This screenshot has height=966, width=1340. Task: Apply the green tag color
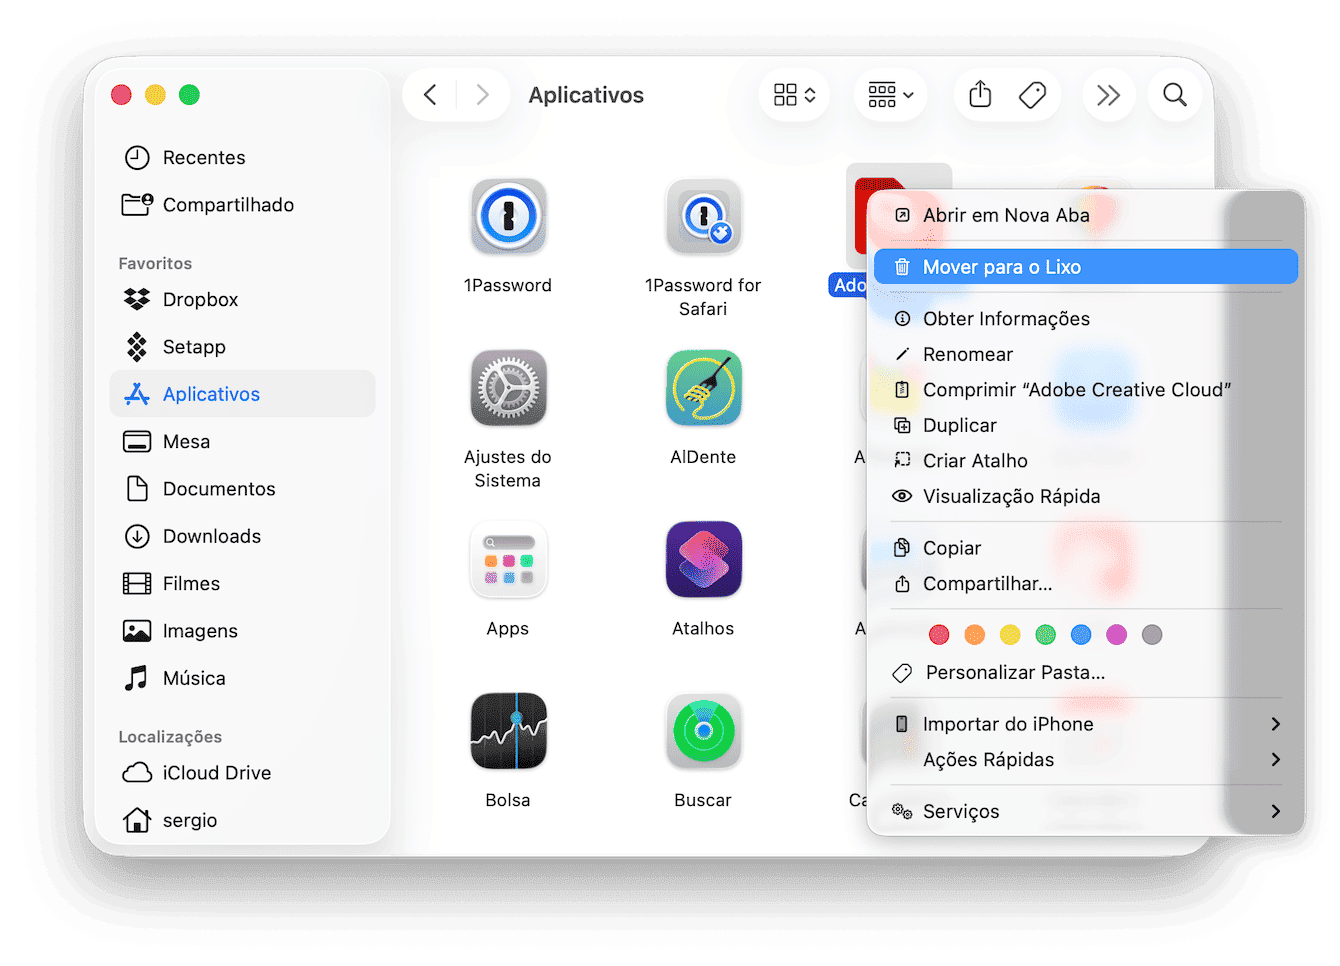click(1046, 635)
